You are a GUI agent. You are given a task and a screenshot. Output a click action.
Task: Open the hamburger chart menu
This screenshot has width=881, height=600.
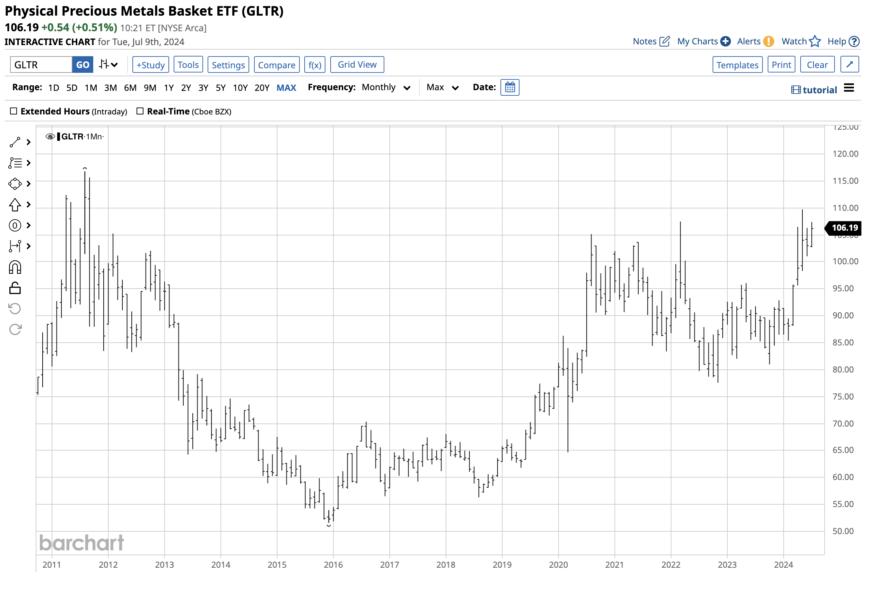coord(849,88)
